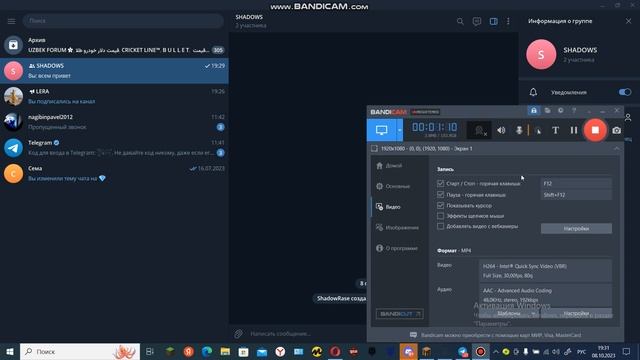Click the attach file paperclip icon
The height and width of the screenshot is (360, 640).
point(239,334)
